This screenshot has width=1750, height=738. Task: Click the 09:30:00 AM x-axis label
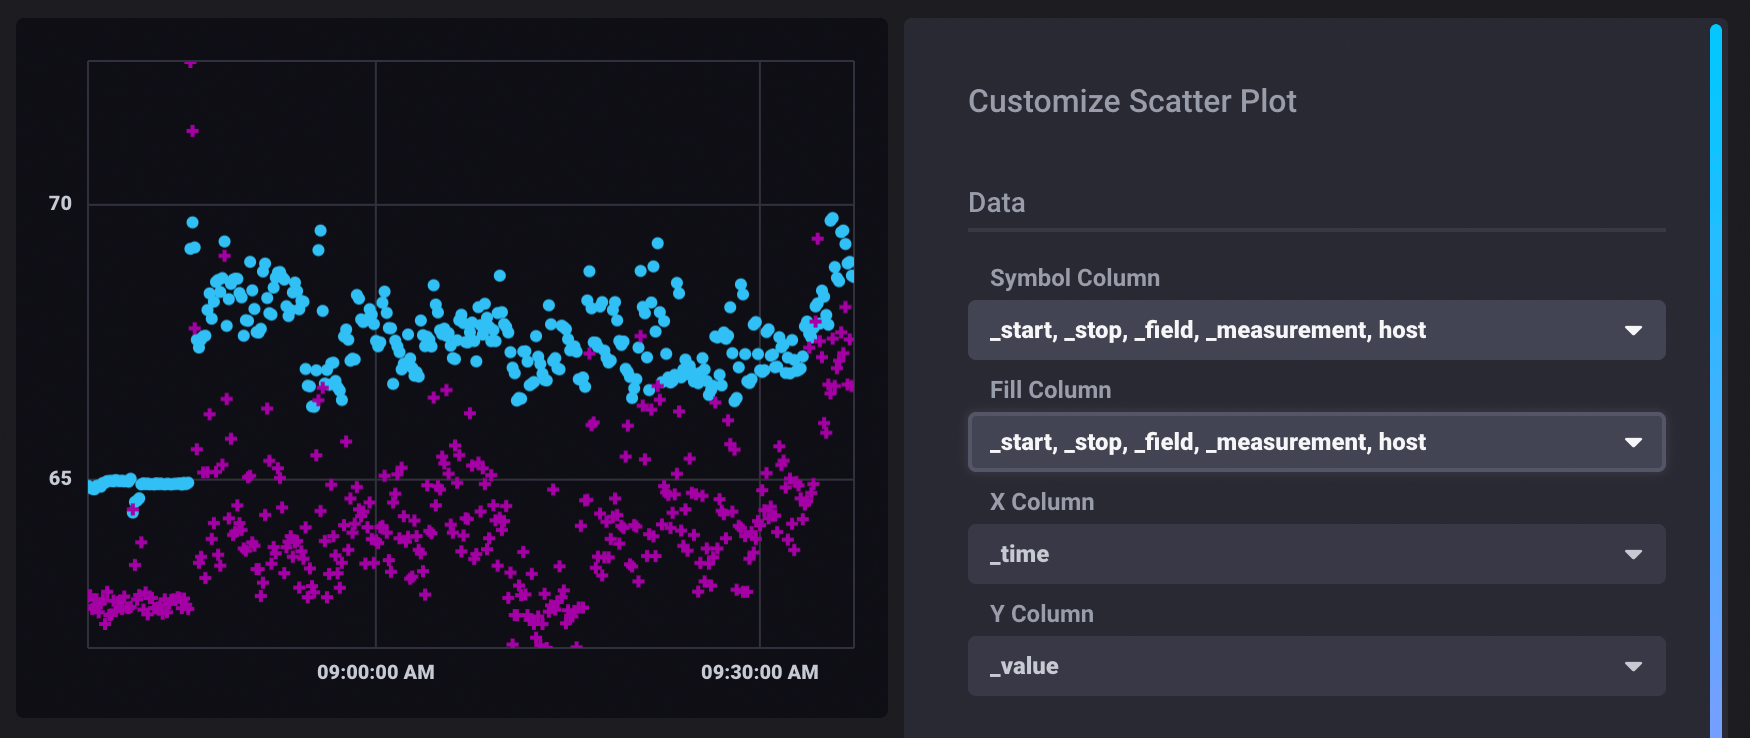[759, 672]
